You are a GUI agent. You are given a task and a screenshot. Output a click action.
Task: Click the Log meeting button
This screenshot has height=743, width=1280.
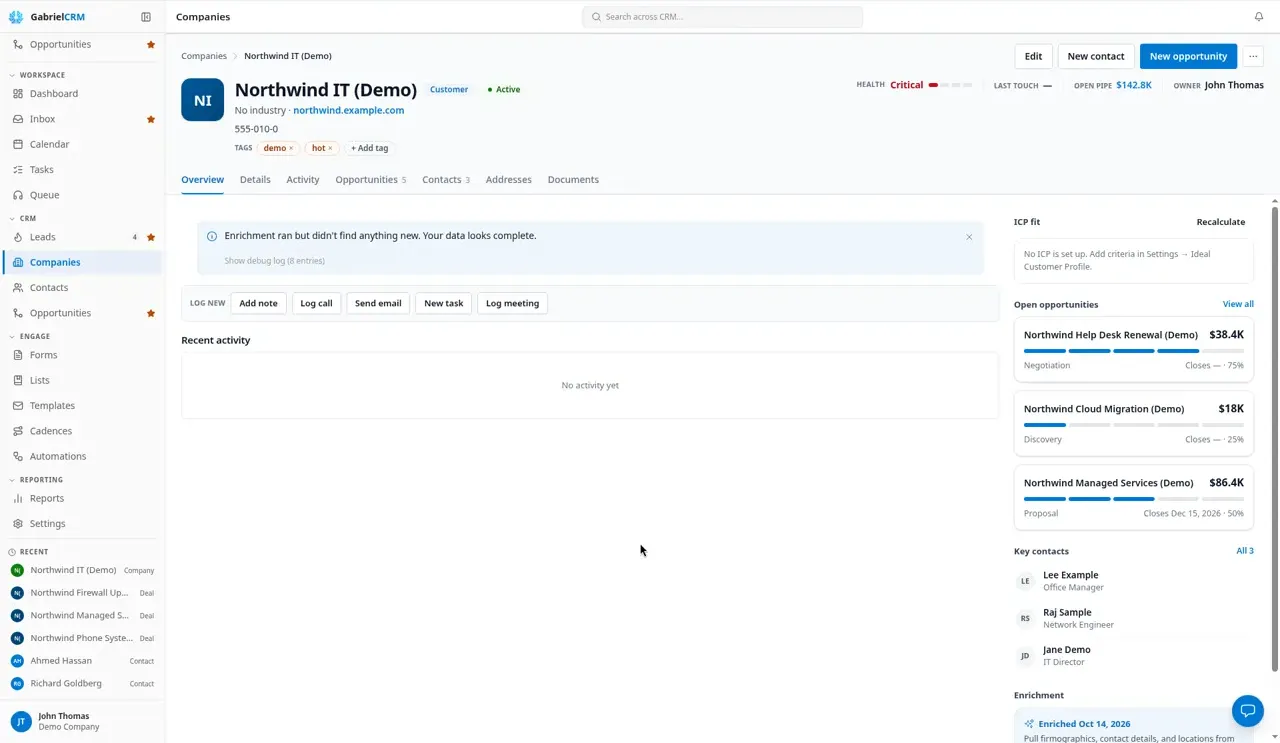[x=512, y=303]
